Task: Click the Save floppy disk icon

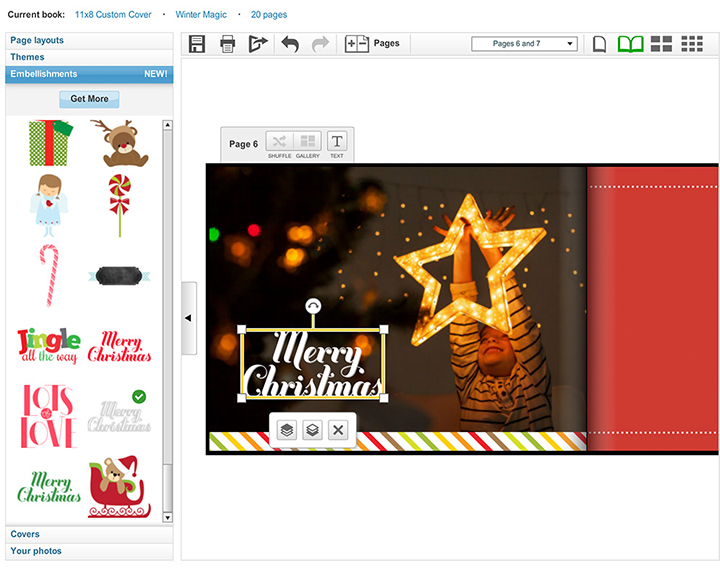Action: pos(197,44)
